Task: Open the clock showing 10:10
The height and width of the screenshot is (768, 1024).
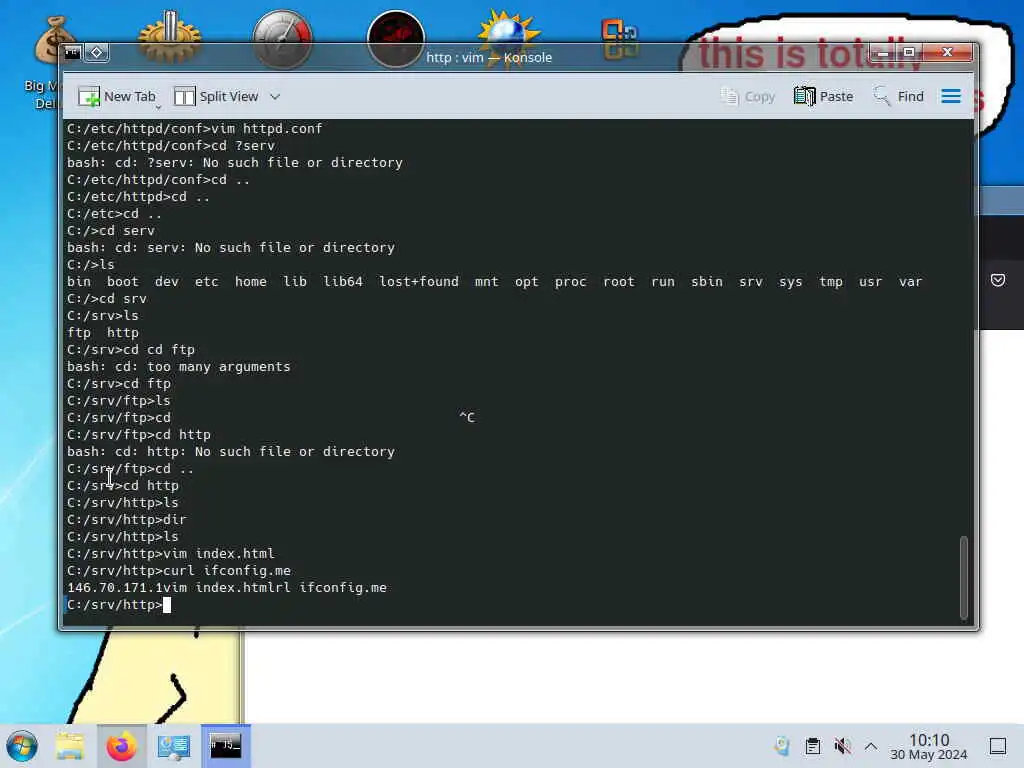Action: 929,746
